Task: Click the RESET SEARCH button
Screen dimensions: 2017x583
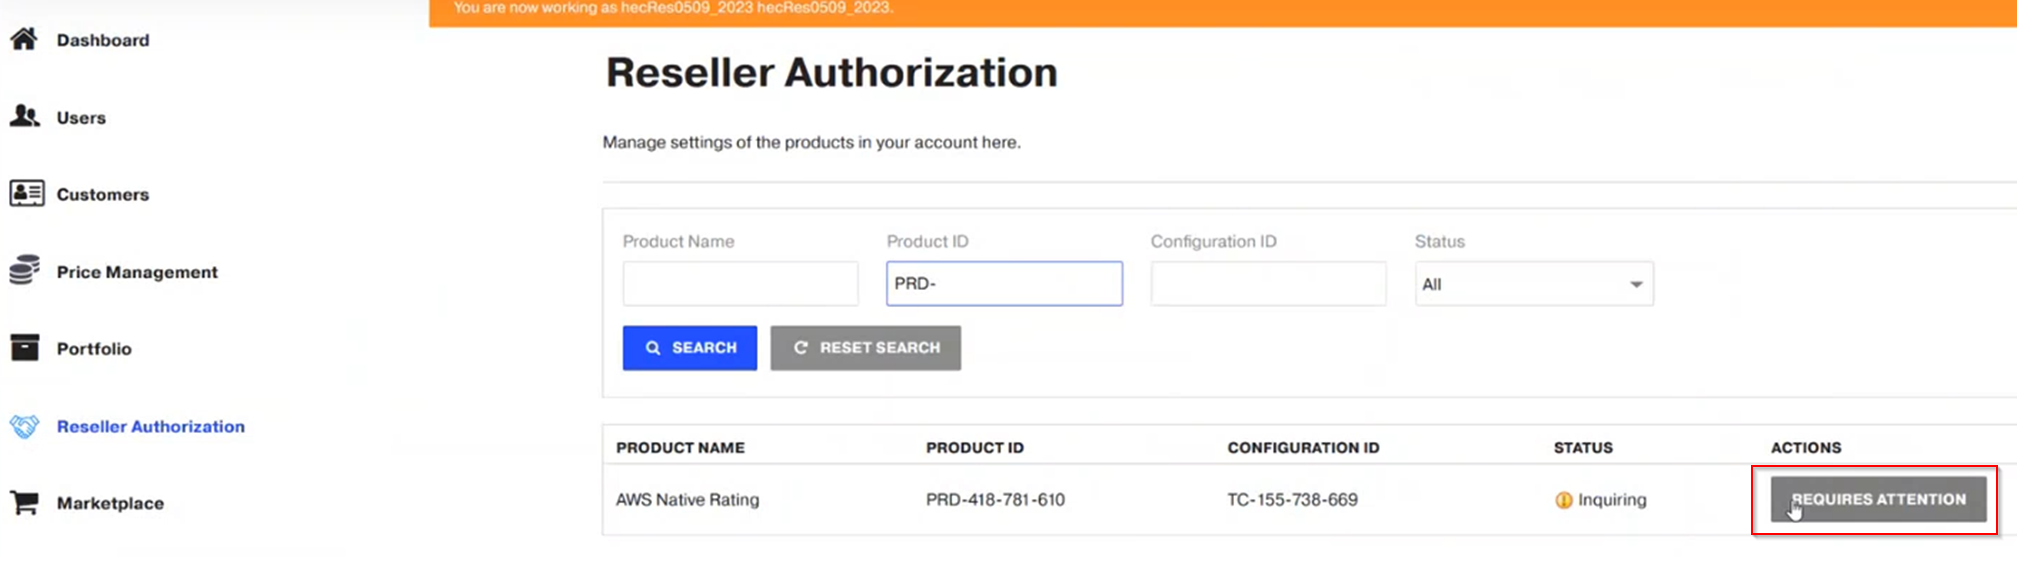Action: click(866, 348)
